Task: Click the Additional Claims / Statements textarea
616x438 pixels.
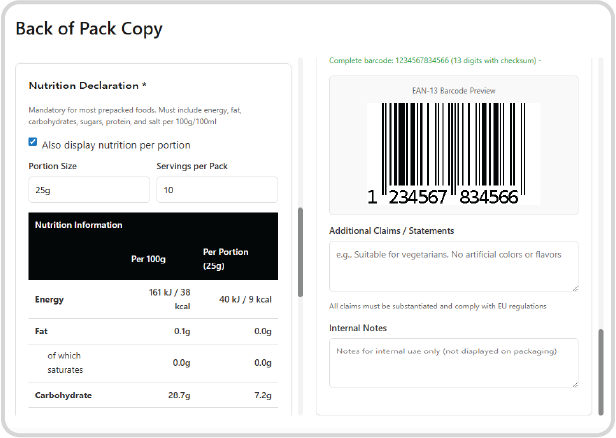Action: [x=453, y=266]
